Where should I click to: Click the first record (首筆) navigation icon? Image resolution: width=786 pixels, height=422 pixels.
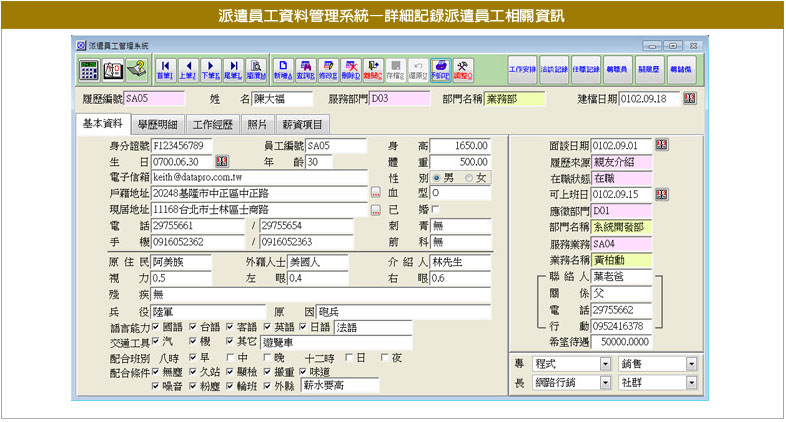click(165, 69)
